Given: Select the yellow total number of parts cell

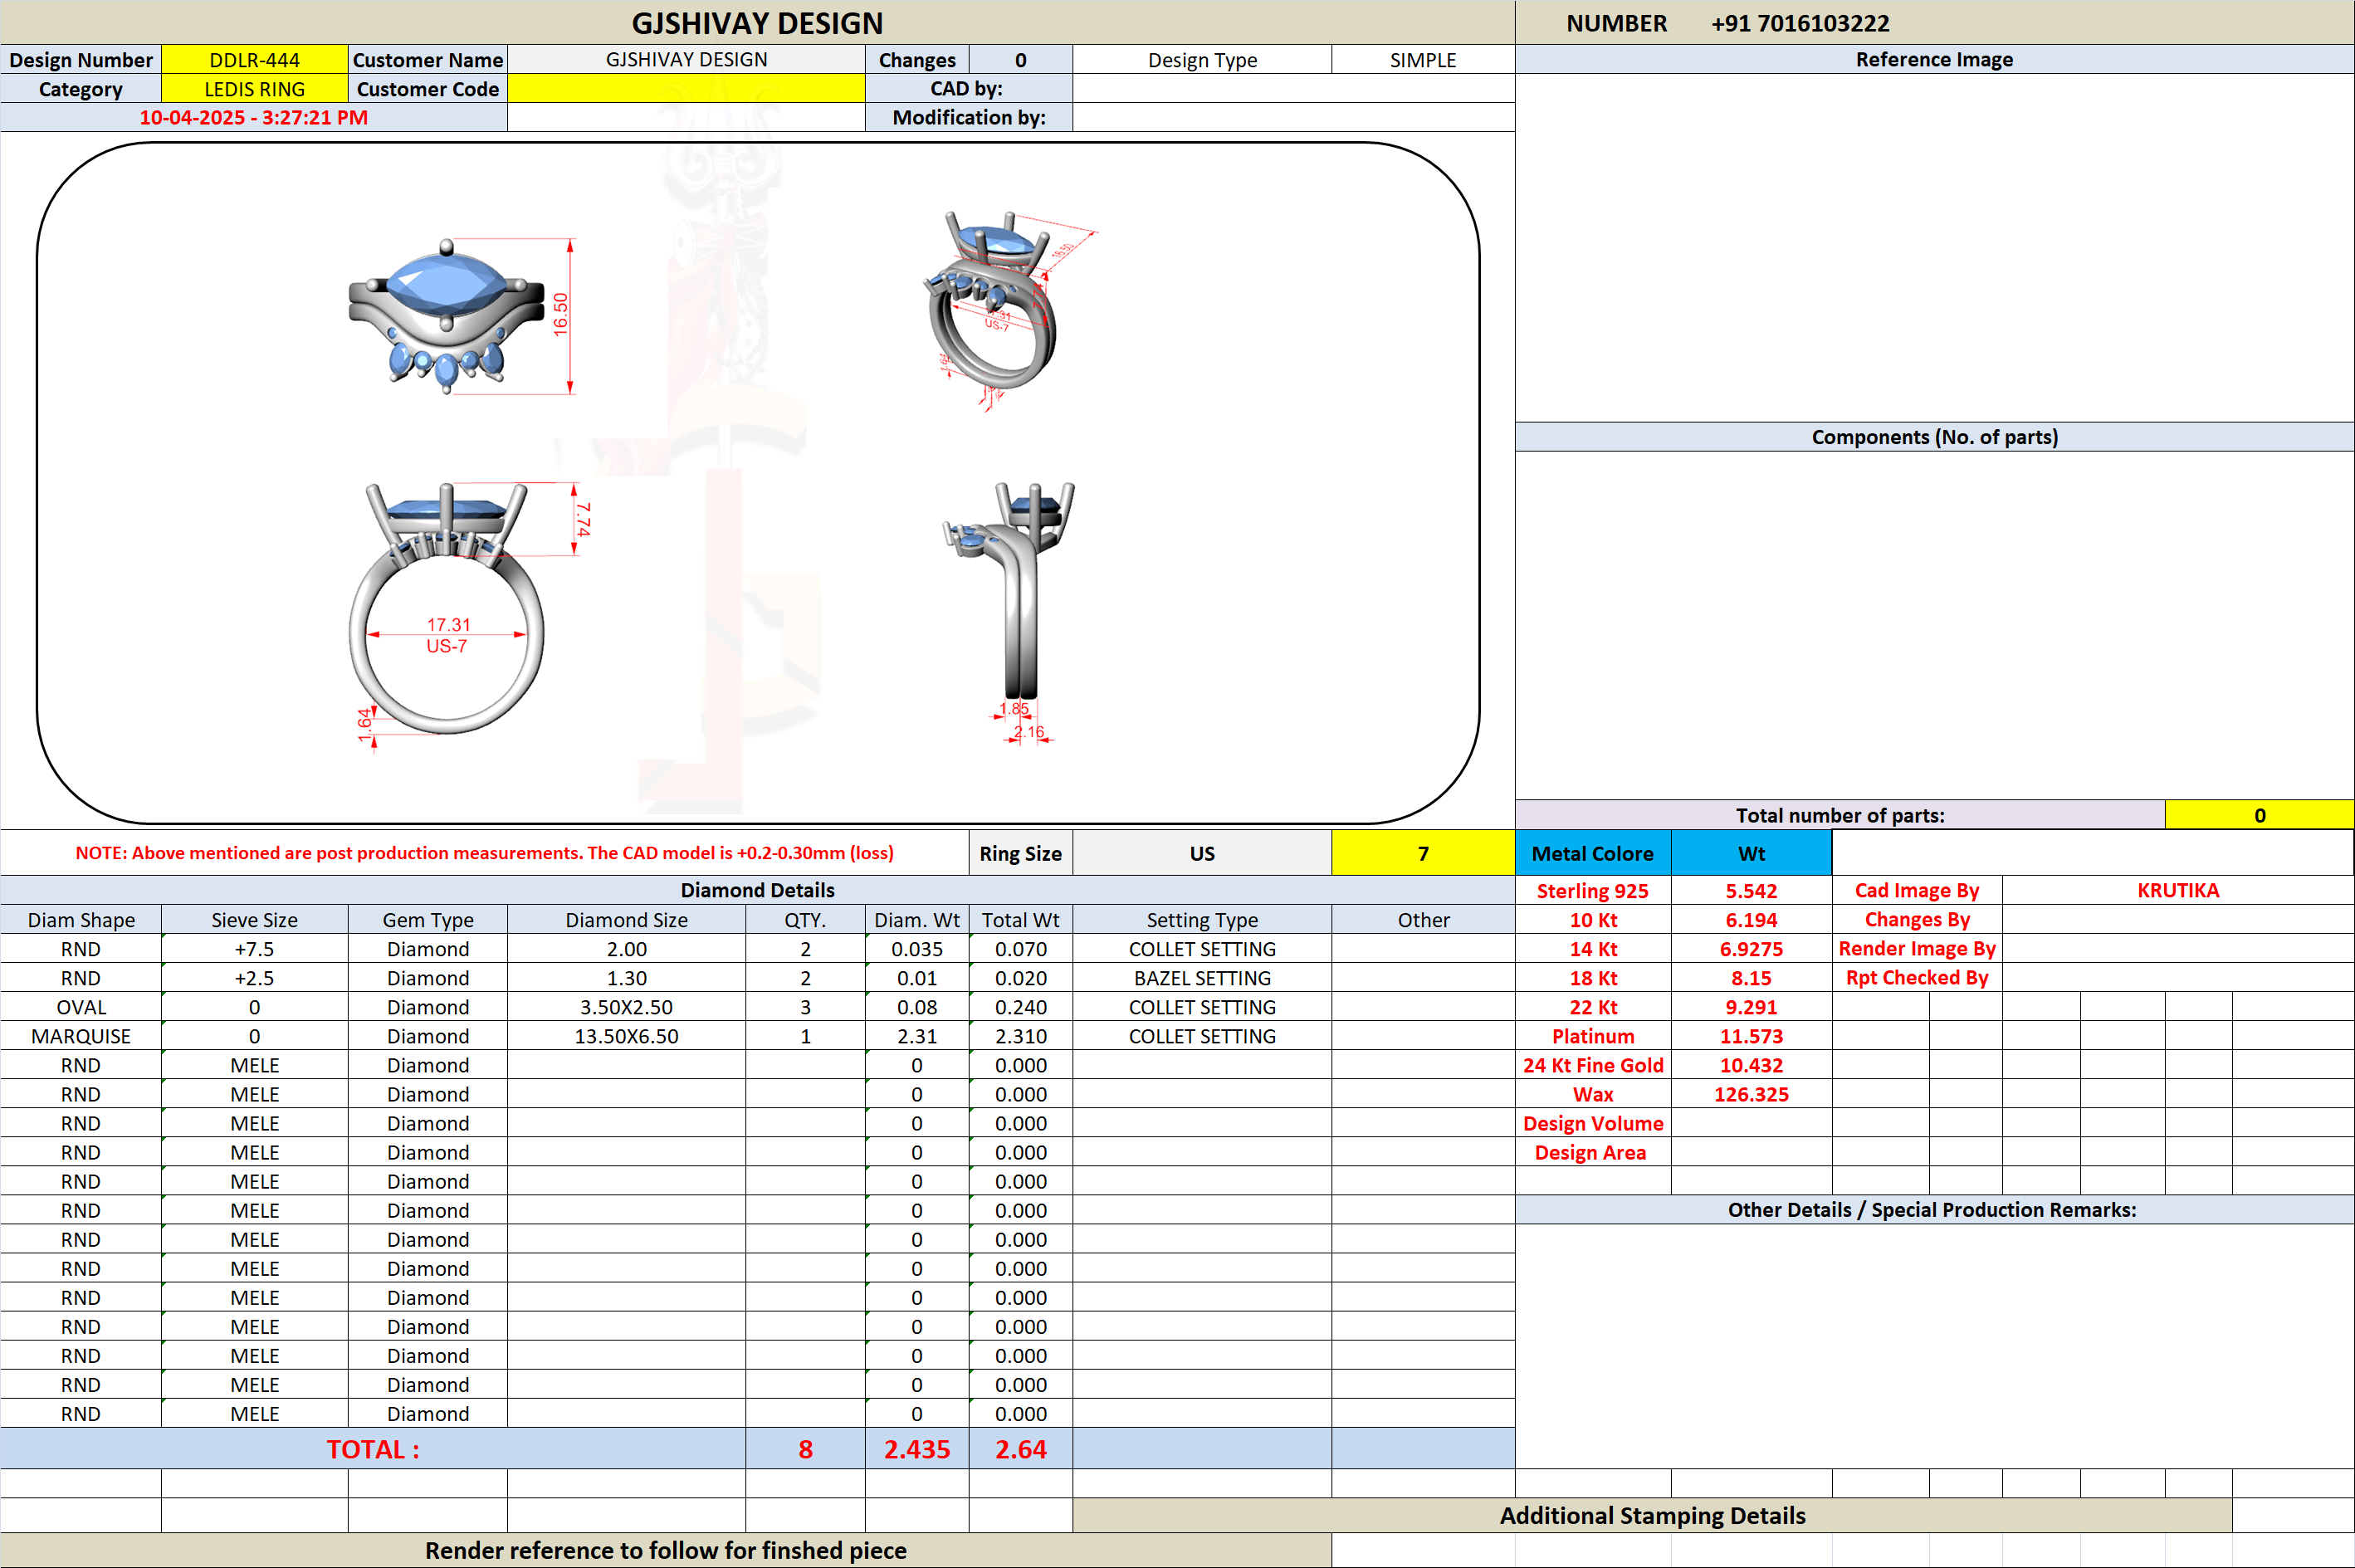Looking at the screenshot, I should tap(2259, 815).
